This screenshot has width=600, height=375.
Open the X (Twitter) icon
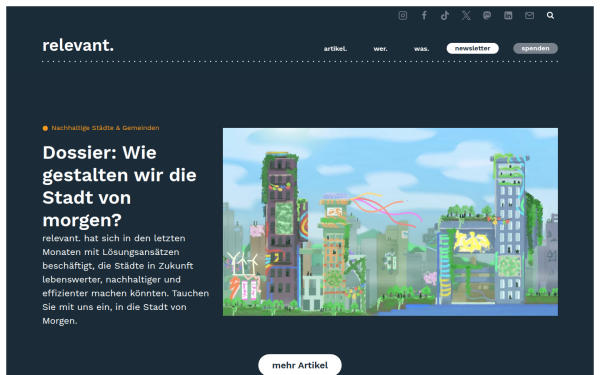466,15
